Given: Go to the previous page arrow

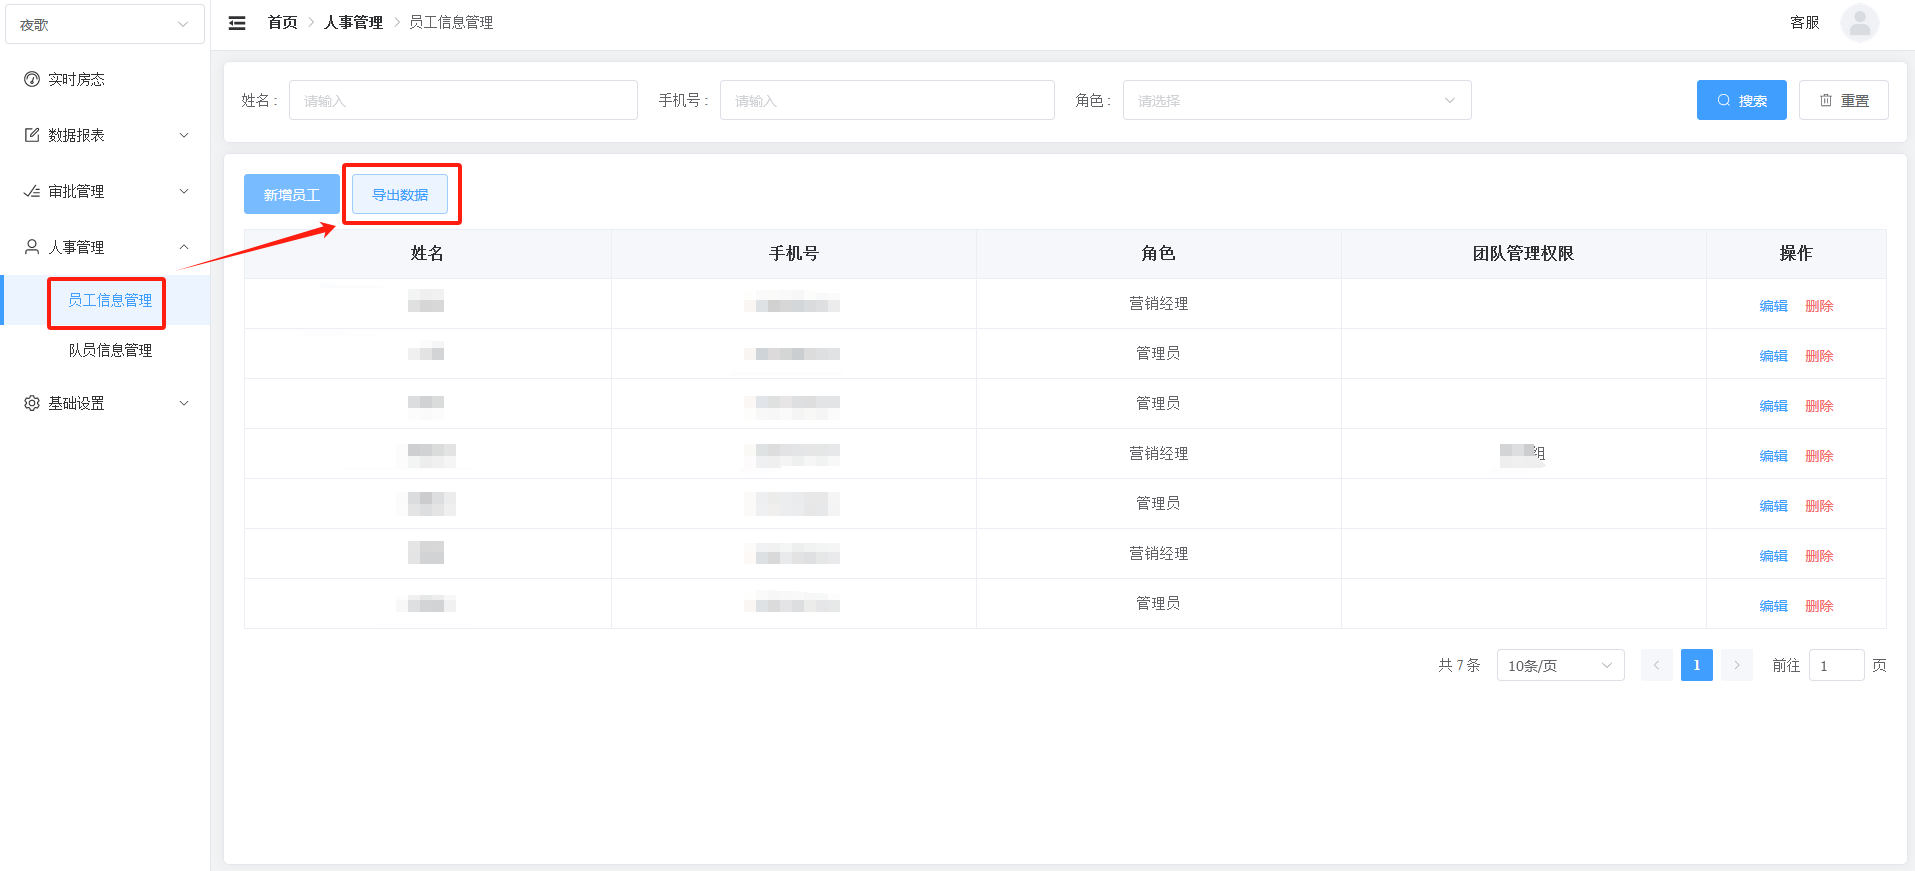Looking at the screenshot, I should tap(1656, 665).
